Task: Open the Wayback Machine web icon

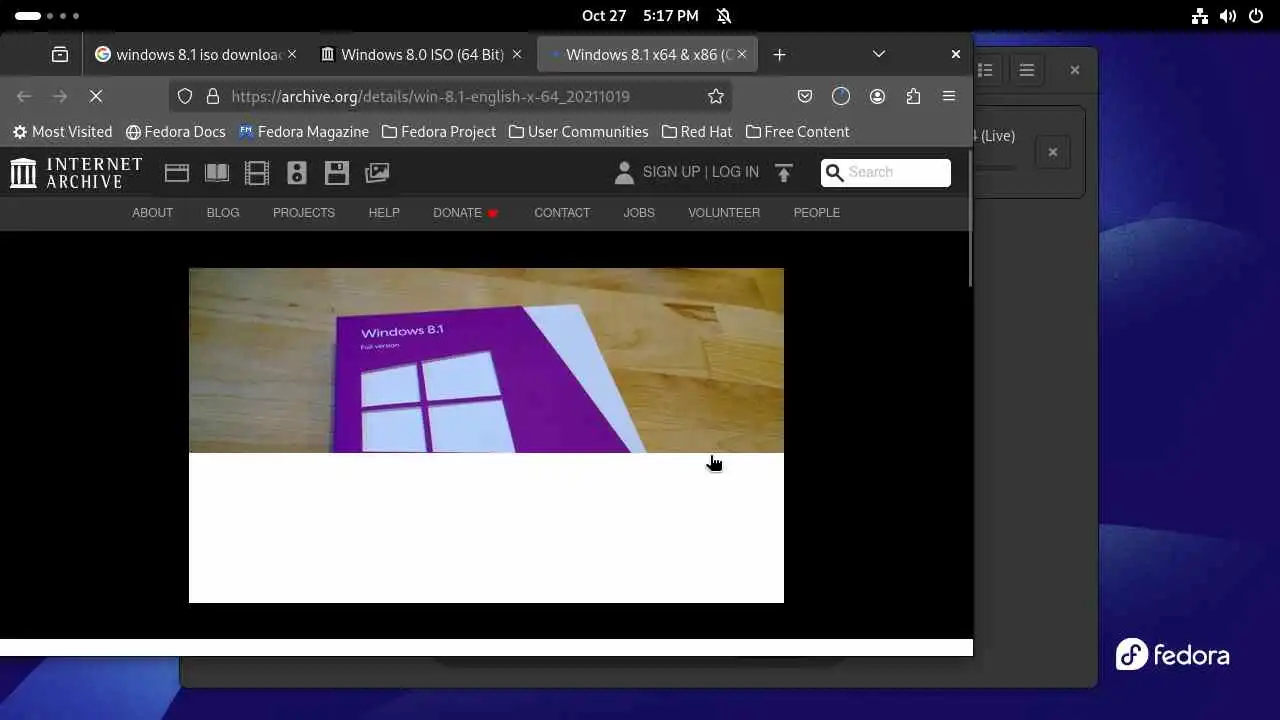Action: [177, 173]
